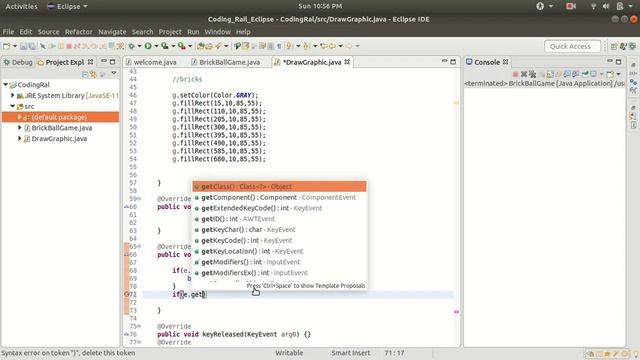Click Activities in the top bar
The height and width of the screenshot is (360, 640).
(21, 6)
